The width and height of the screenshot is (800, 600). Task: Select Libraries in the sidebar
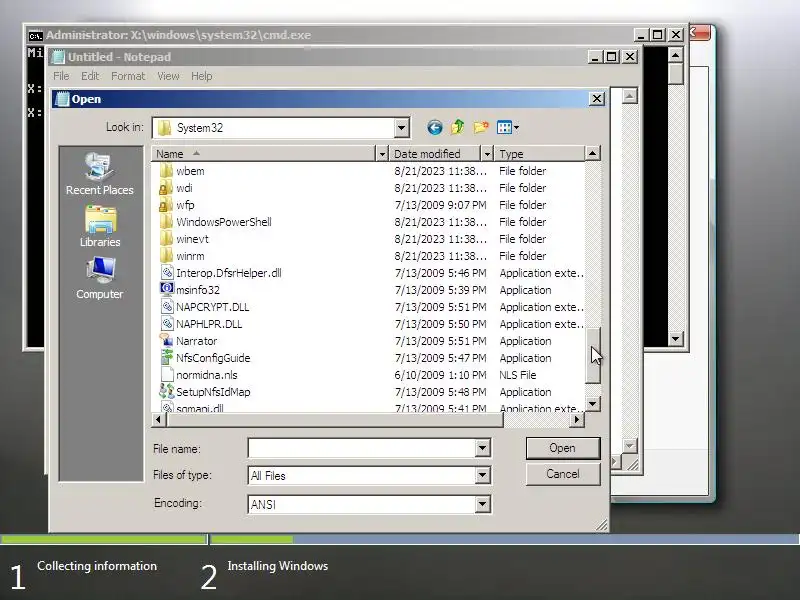100,227
